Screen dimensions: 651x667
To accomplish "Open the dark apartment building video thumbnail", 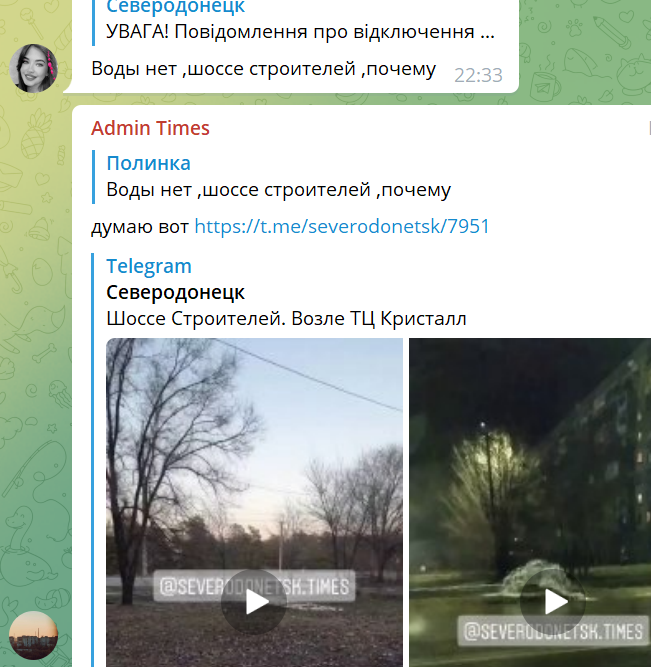I will pyautogui.click(x=530, y=502).
